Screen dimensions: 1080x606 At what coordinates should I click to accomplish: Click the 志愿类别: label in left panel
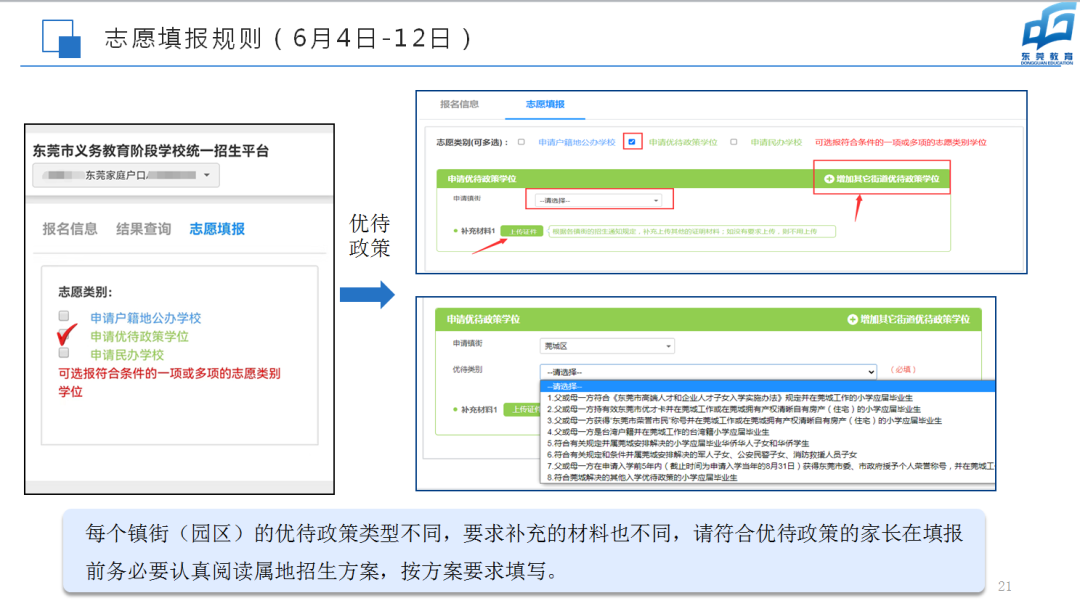tap(85, 292)
